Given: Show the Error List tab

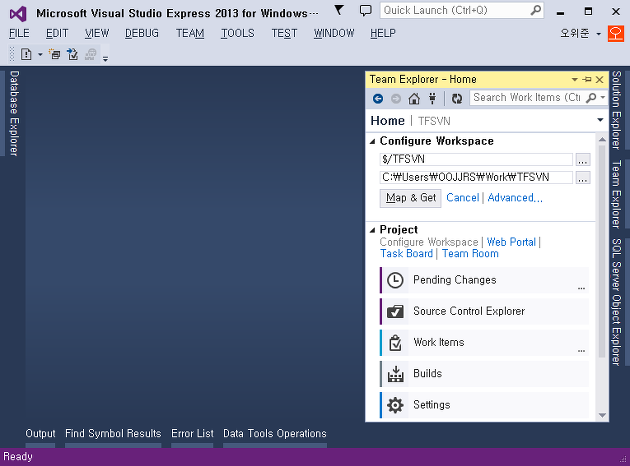Looking at the screenshot, I should coord(192,433).
